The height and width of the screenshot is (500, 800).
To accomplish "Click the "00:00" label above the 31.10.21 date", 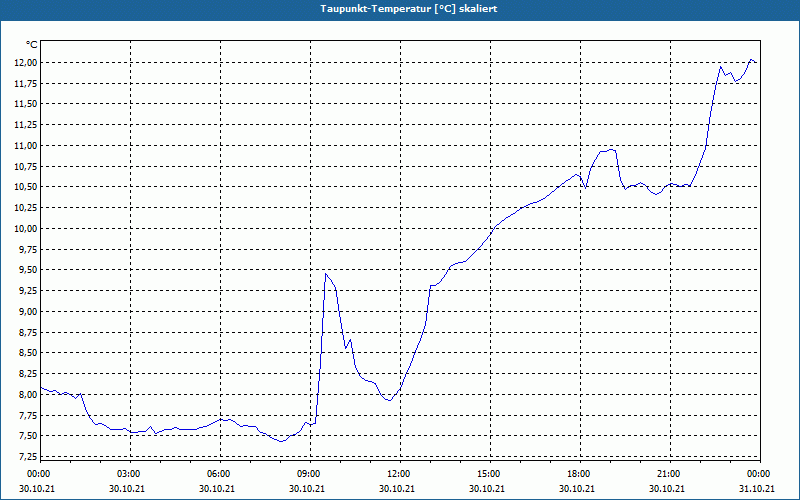I will tap(760, 474).
